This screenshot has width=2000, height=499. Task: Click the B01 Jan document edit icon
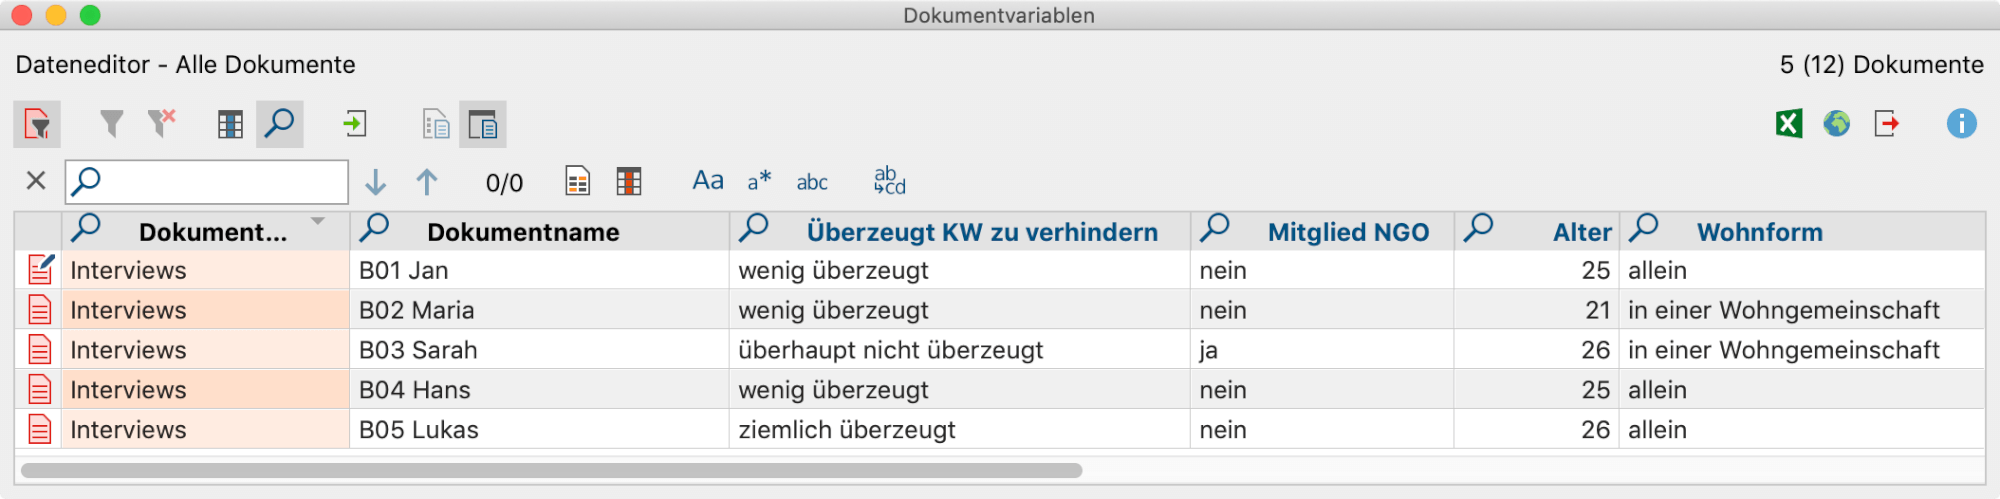click(40, 269)
